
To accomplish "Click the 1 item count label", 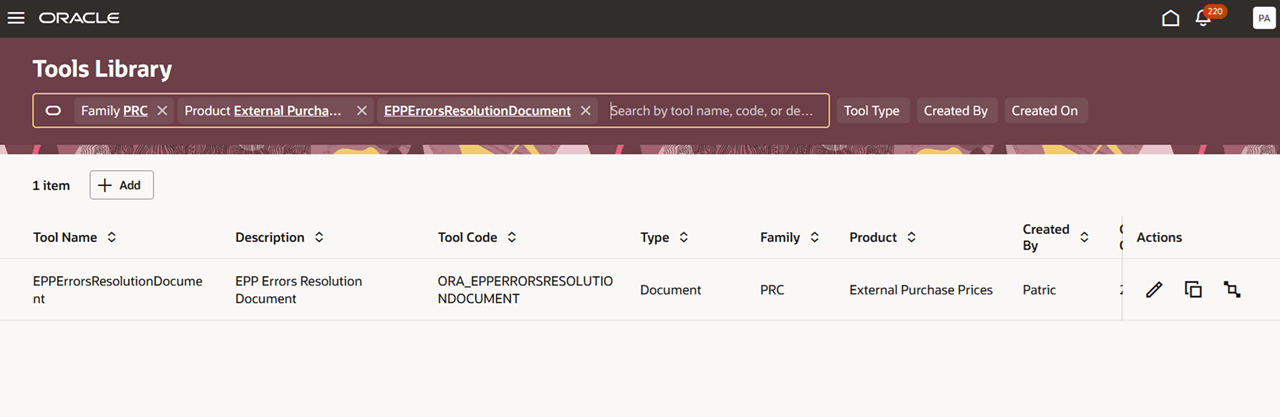I will pos(51,186).
